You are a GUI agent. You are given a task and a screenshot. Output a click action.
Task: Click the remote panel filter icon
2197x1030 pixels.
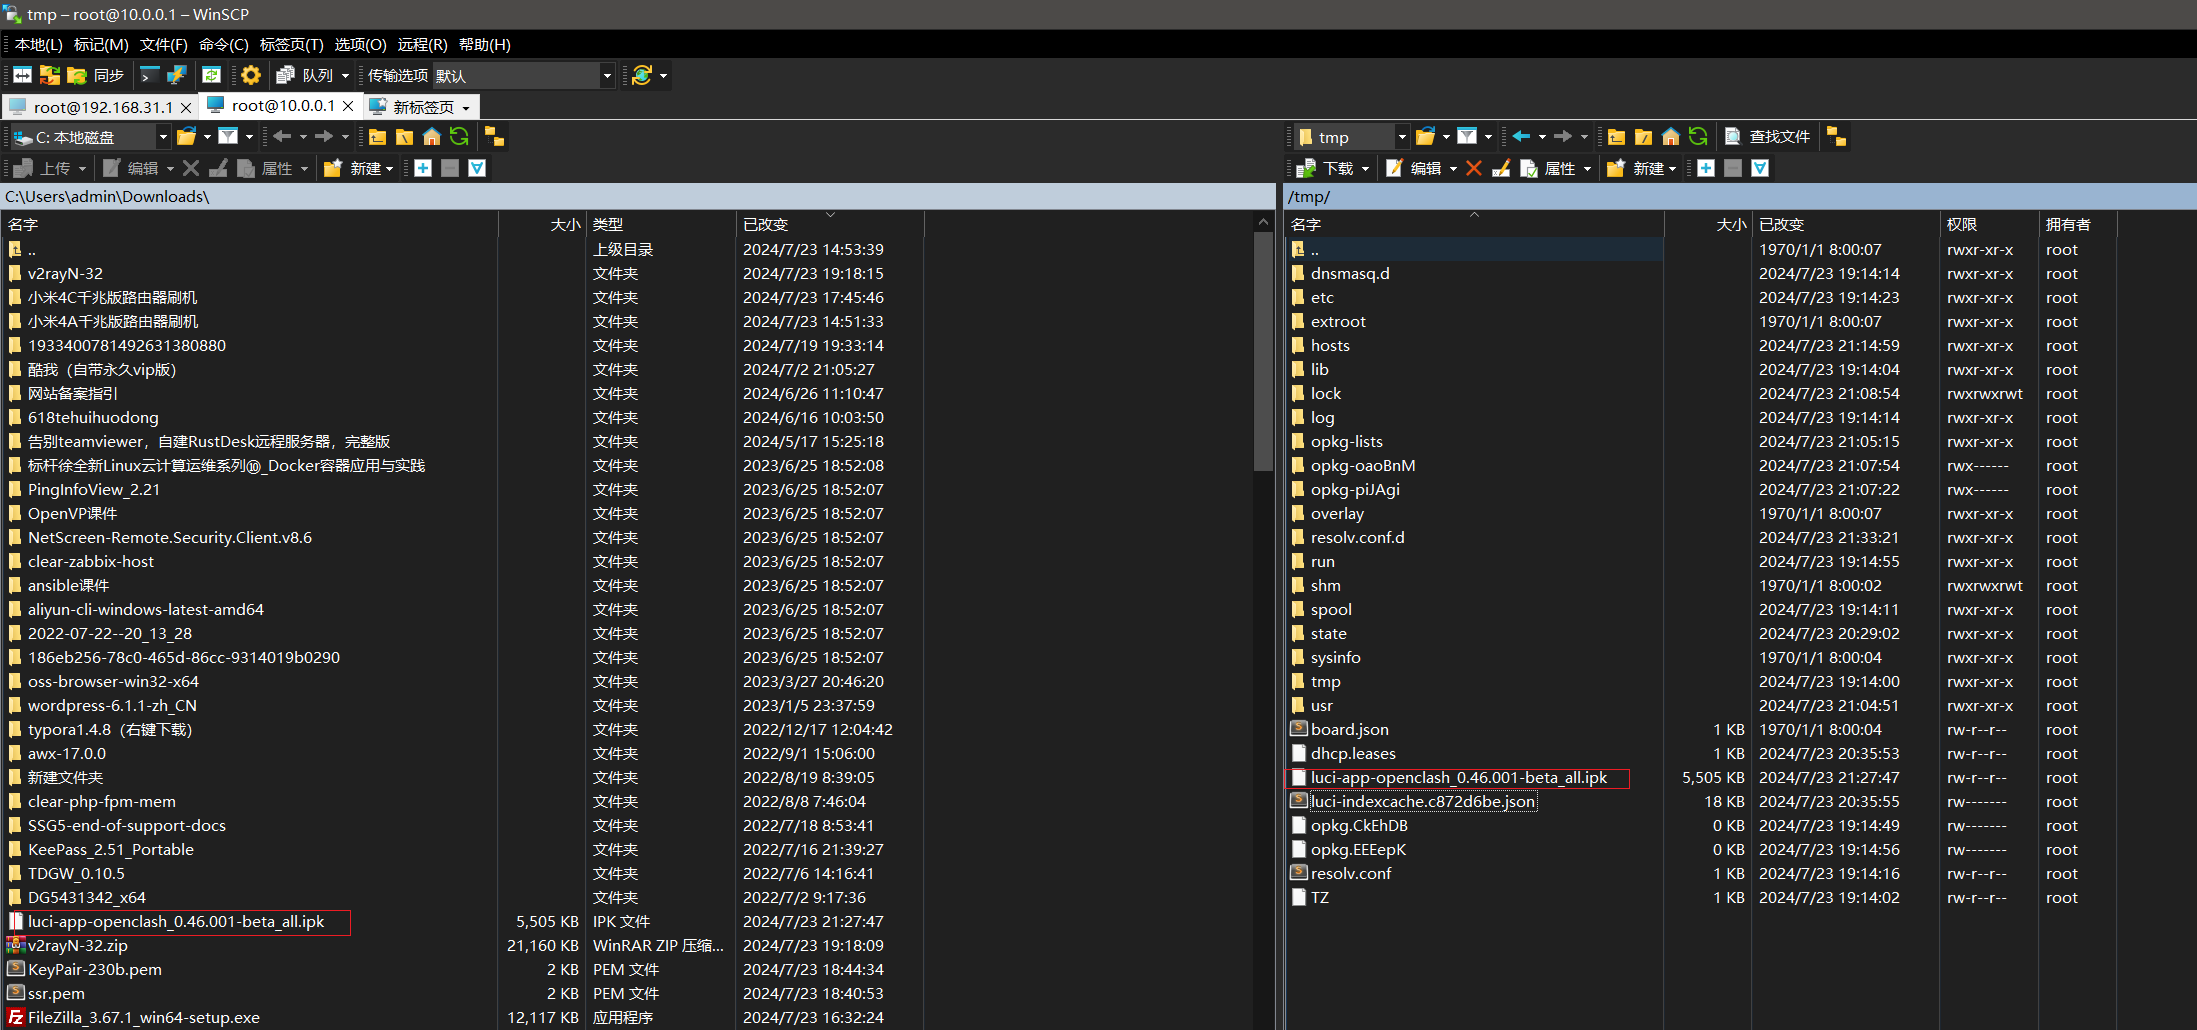tap(1466, 137)
